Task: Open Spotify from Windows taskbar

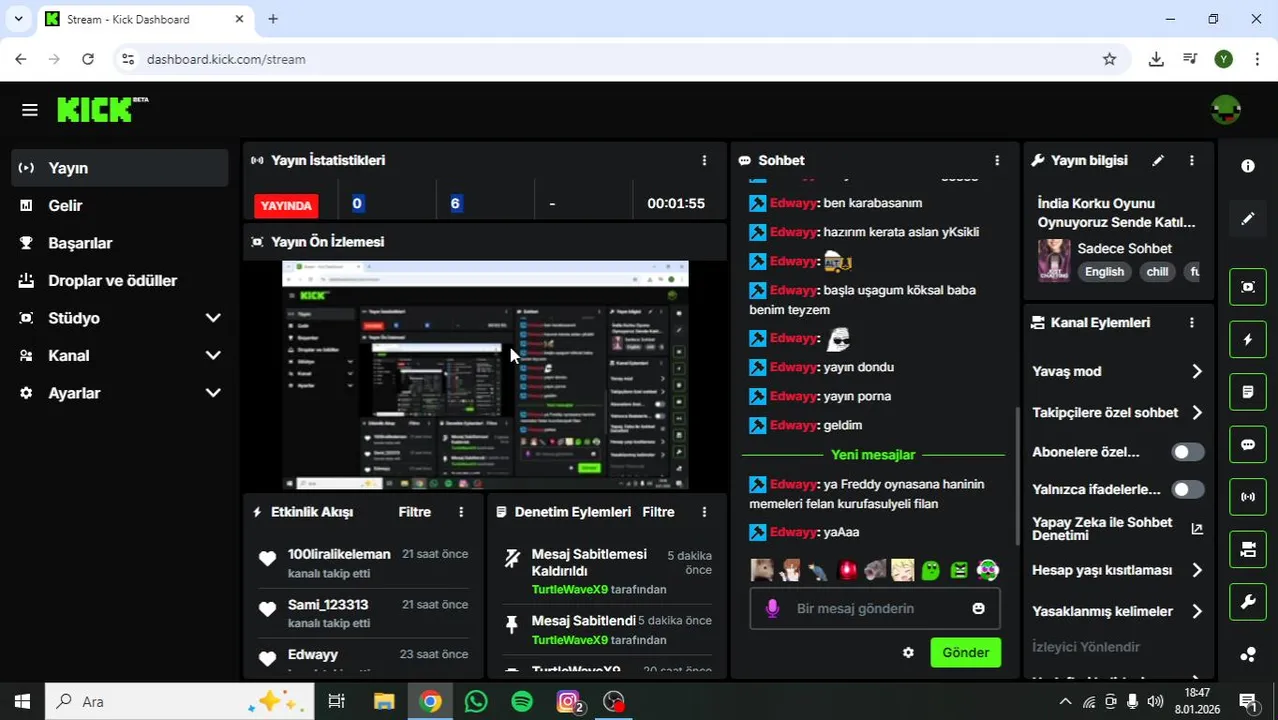Action: [522, 702]
